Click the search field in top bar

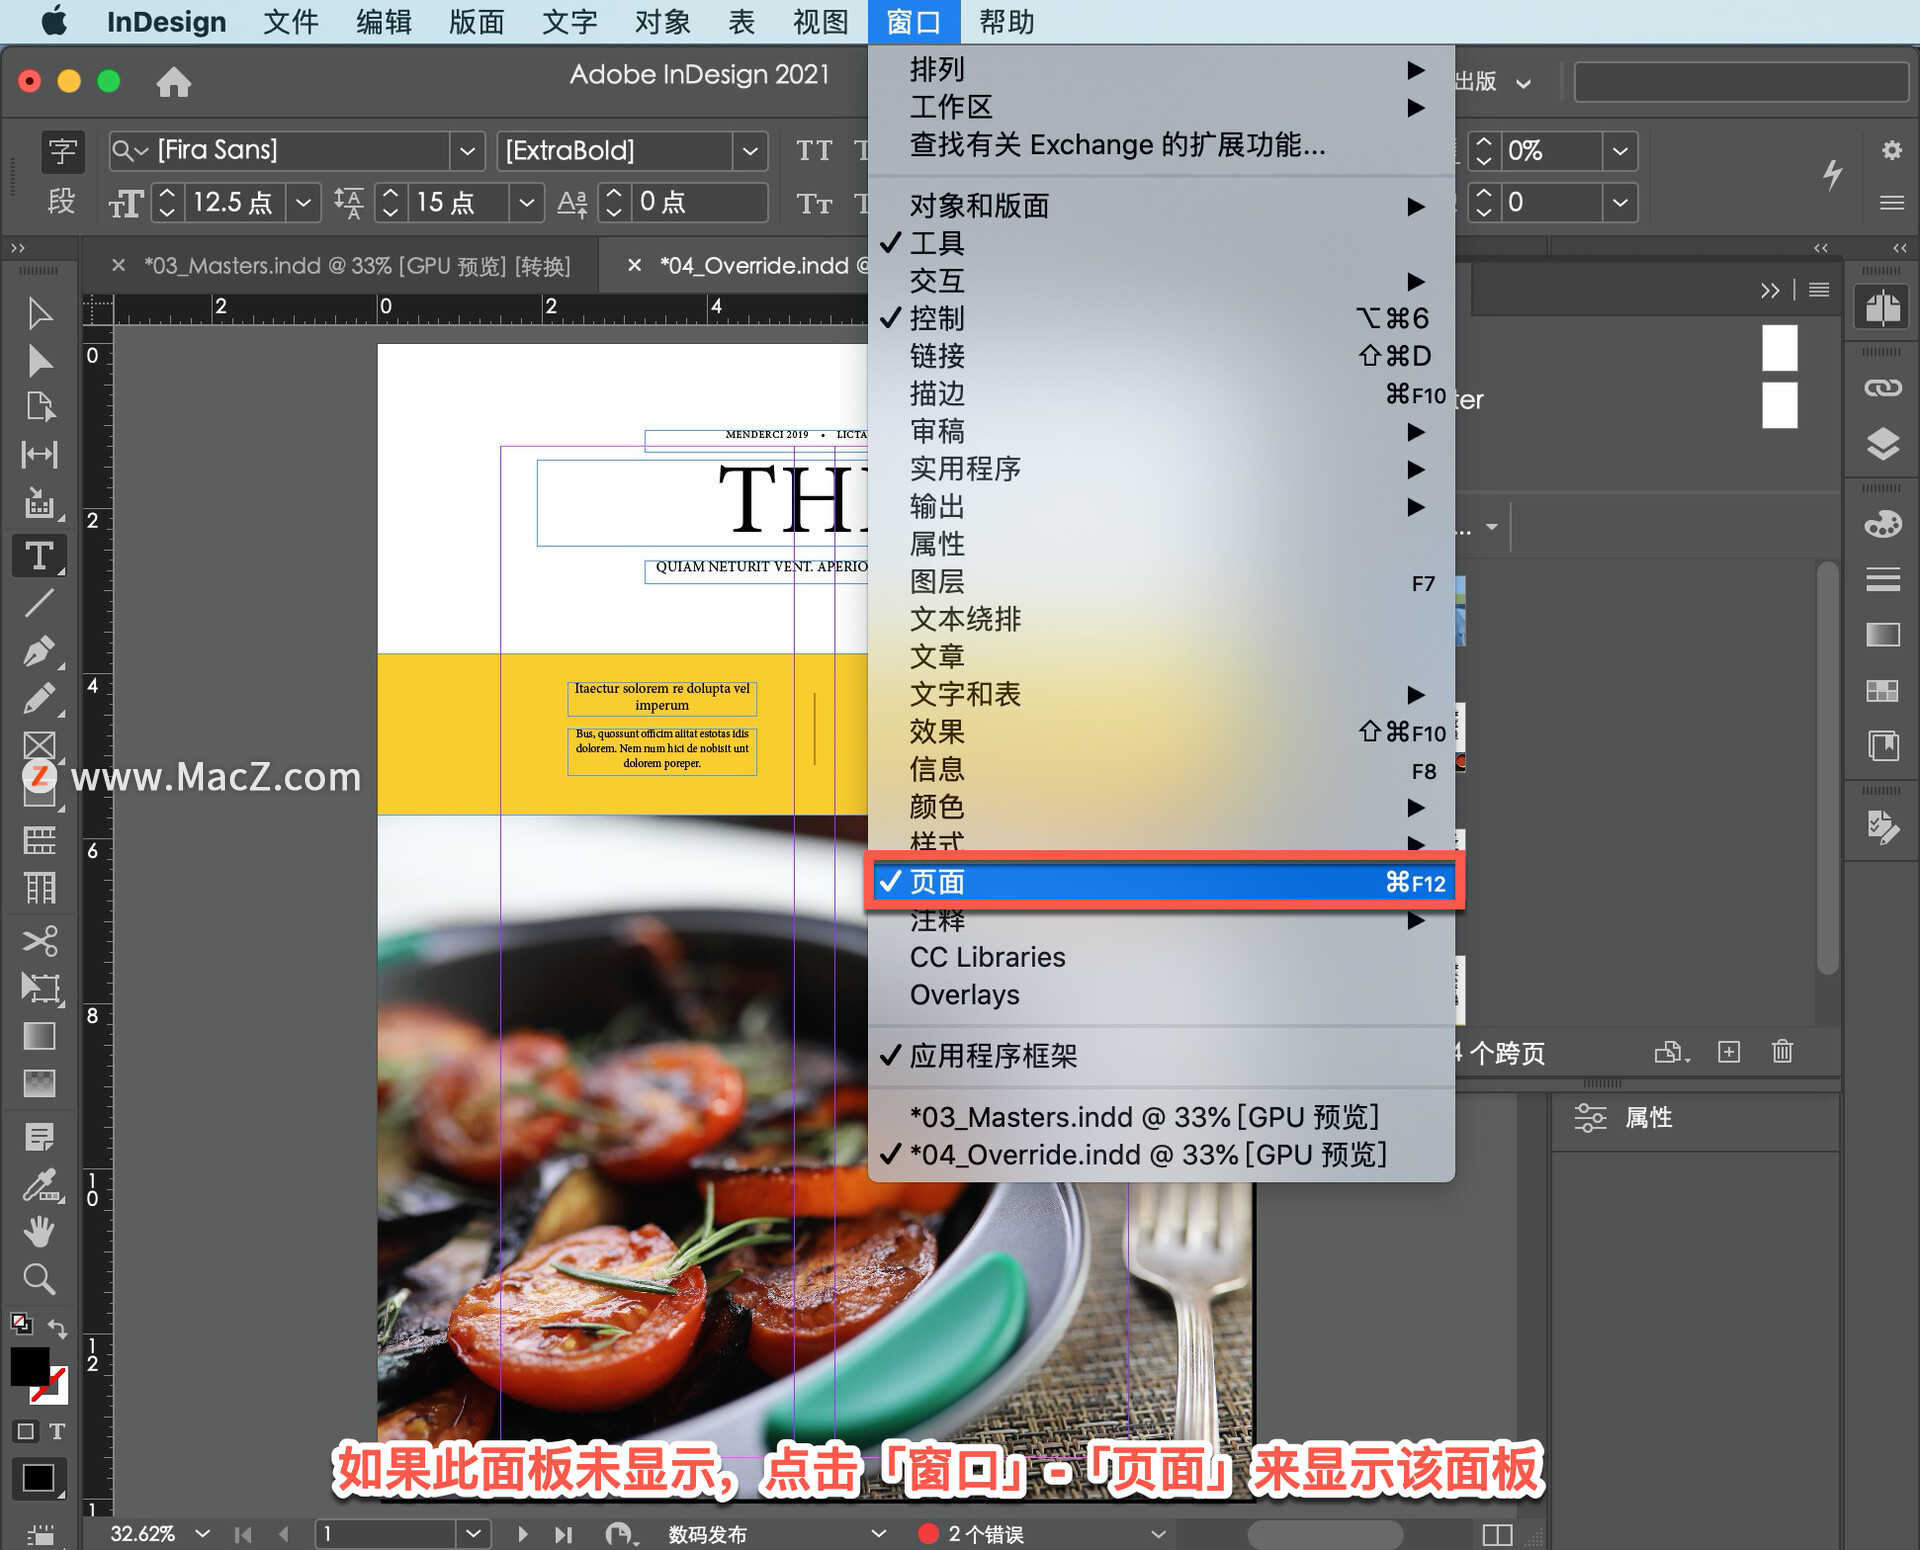(x=1740, y=82)
